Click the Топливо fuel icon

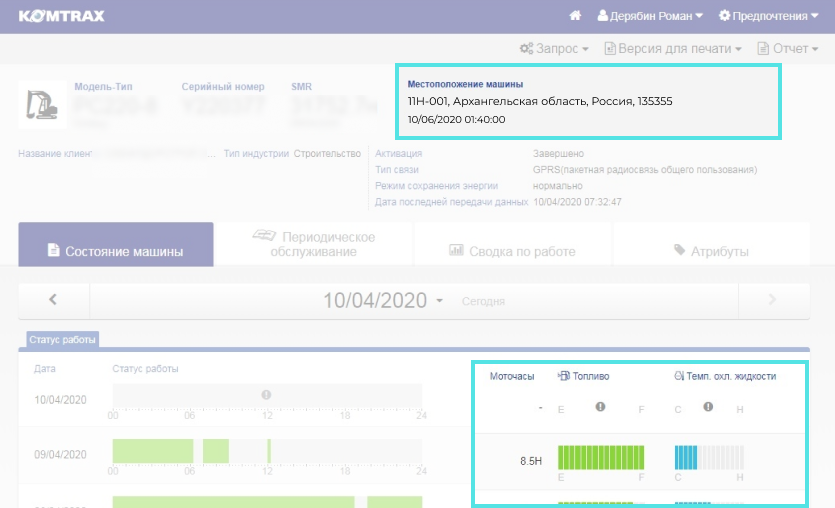[x=563, y=376]
